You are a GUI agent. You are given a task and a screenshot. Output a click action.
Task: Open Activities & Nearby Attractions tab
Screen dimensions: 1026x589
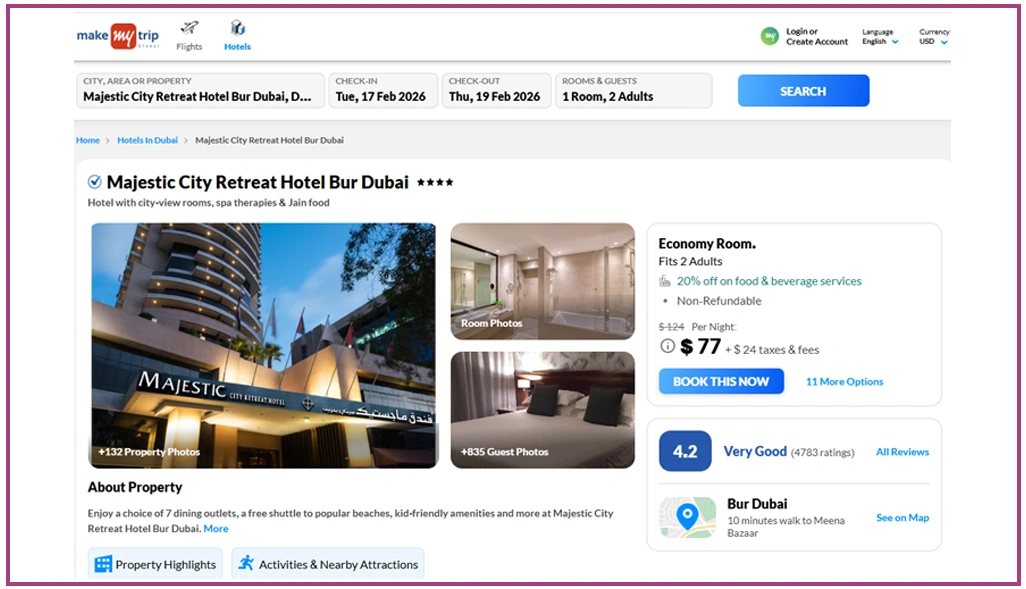tap(328, 564)
